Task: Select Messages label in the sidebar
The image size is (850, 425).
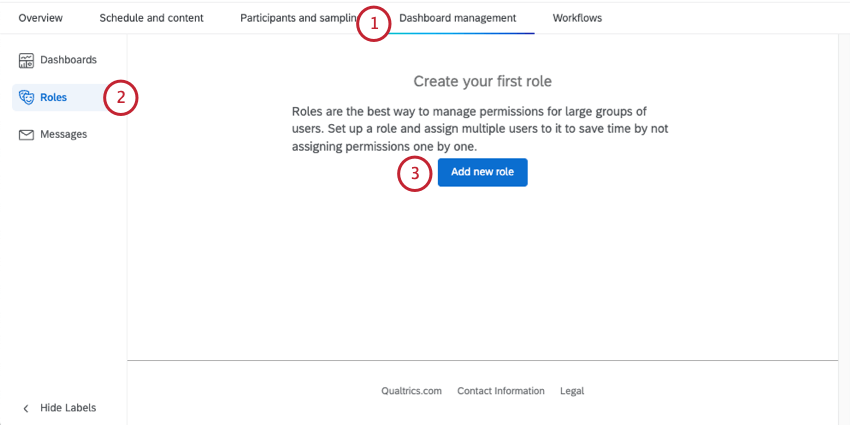Action: 63,134
